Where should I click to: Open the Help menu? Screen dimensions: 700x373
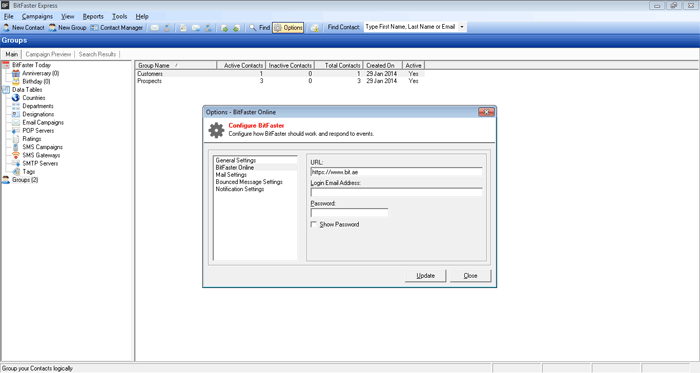pyautogui.click(x=142, y=17)
